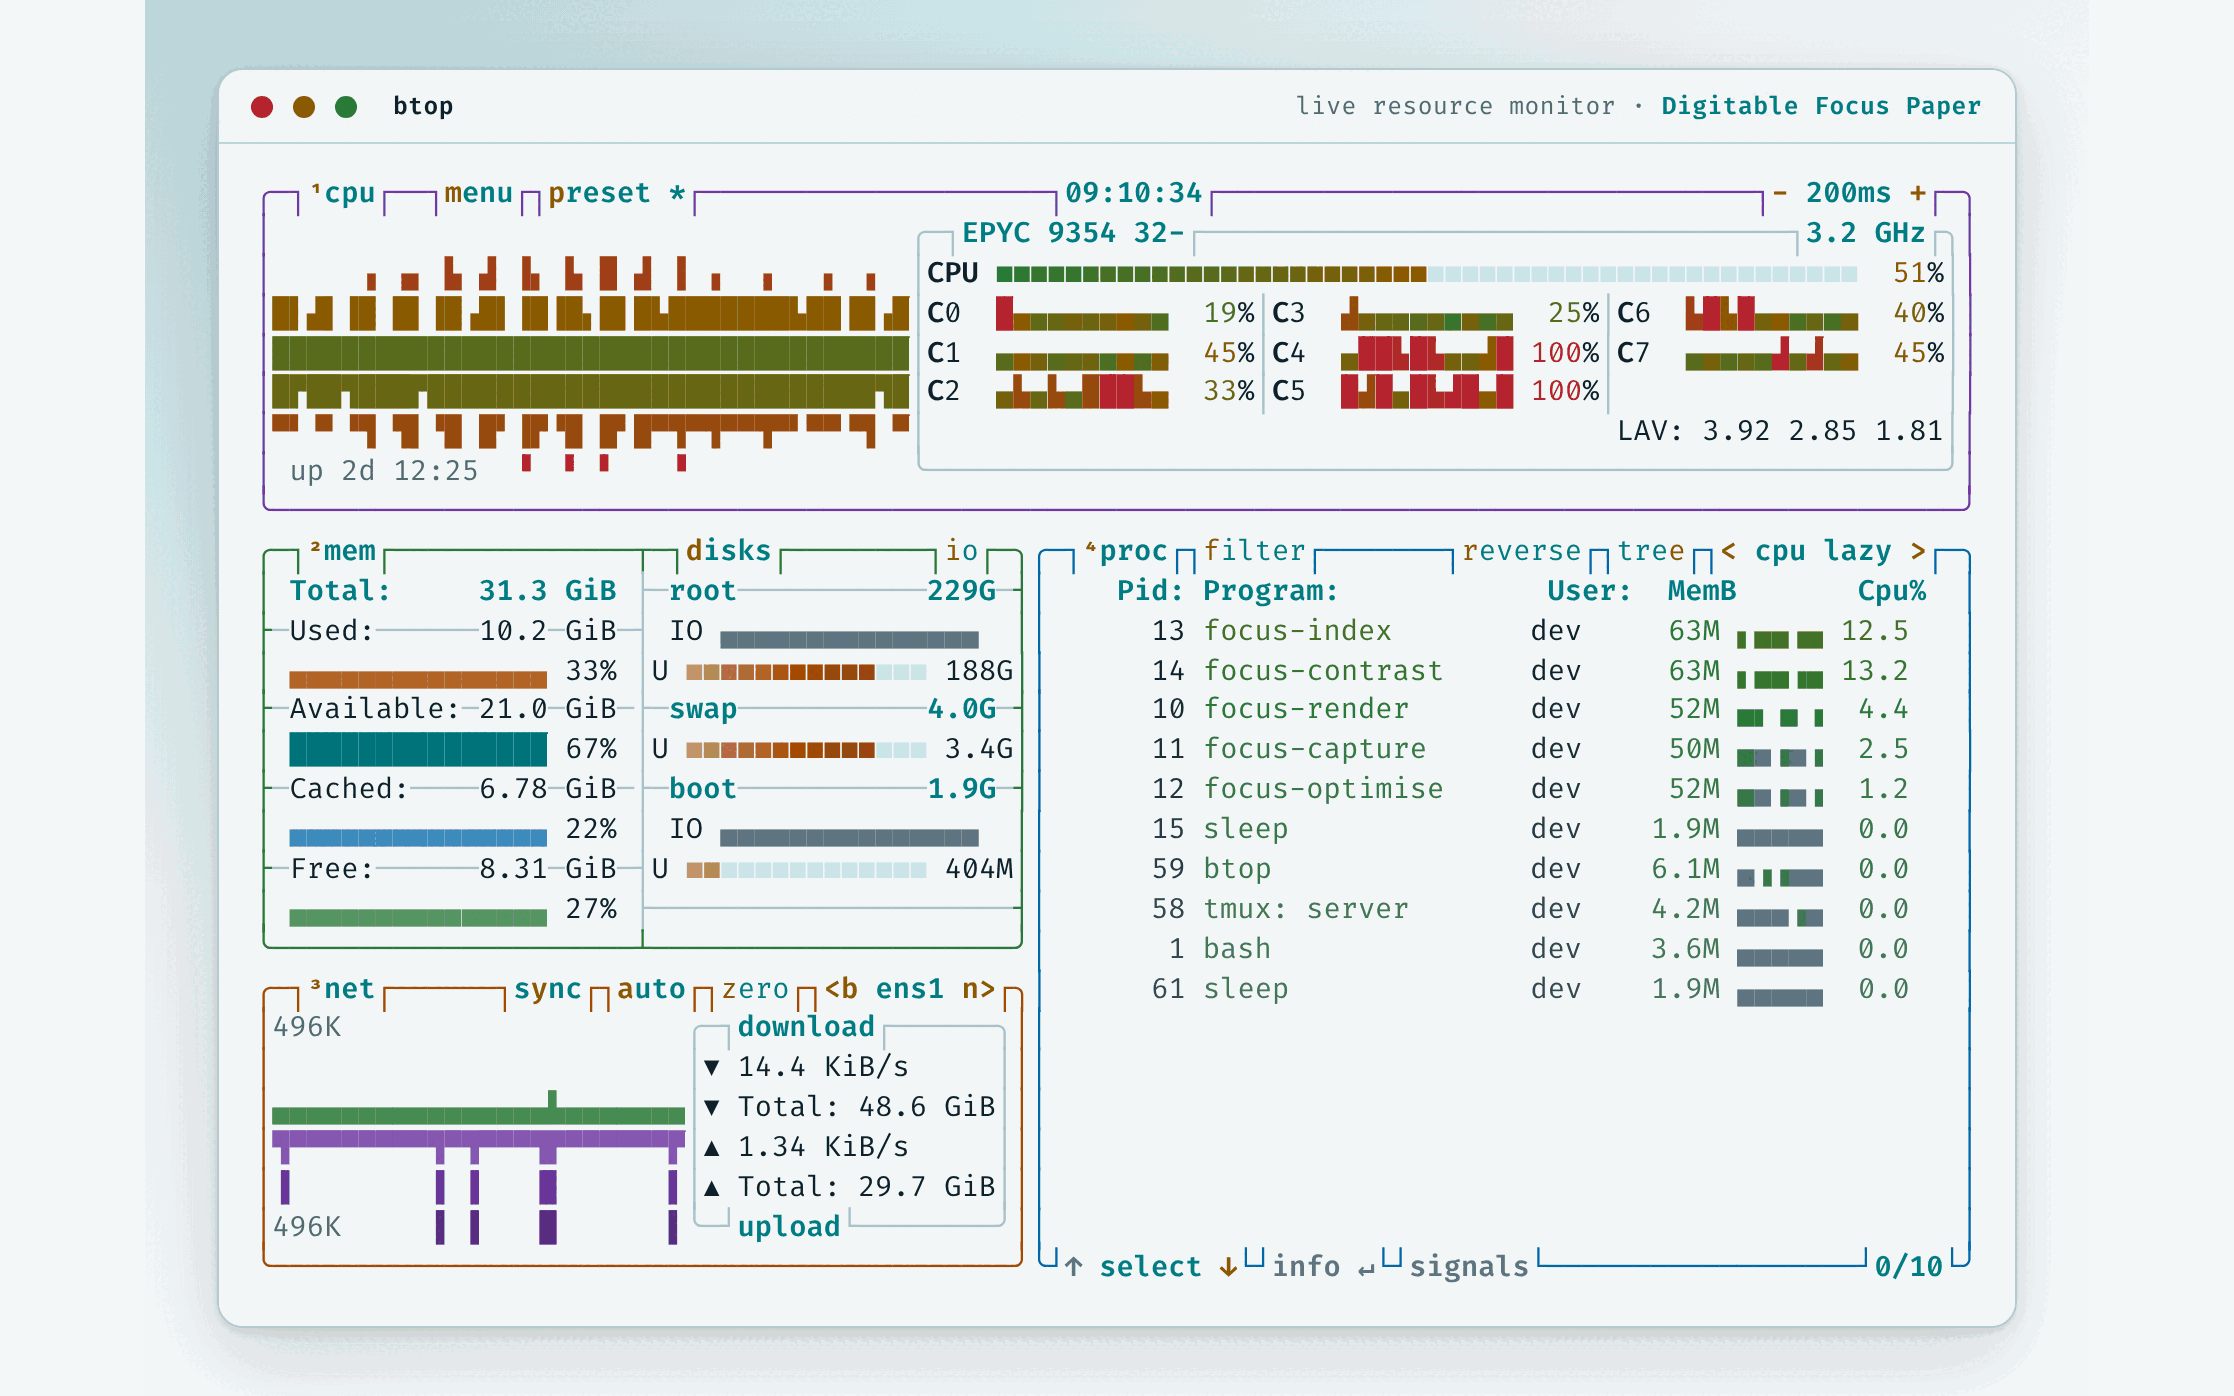
Task: Click the memory Used 33% bar
Action: (x=418, y=679)
